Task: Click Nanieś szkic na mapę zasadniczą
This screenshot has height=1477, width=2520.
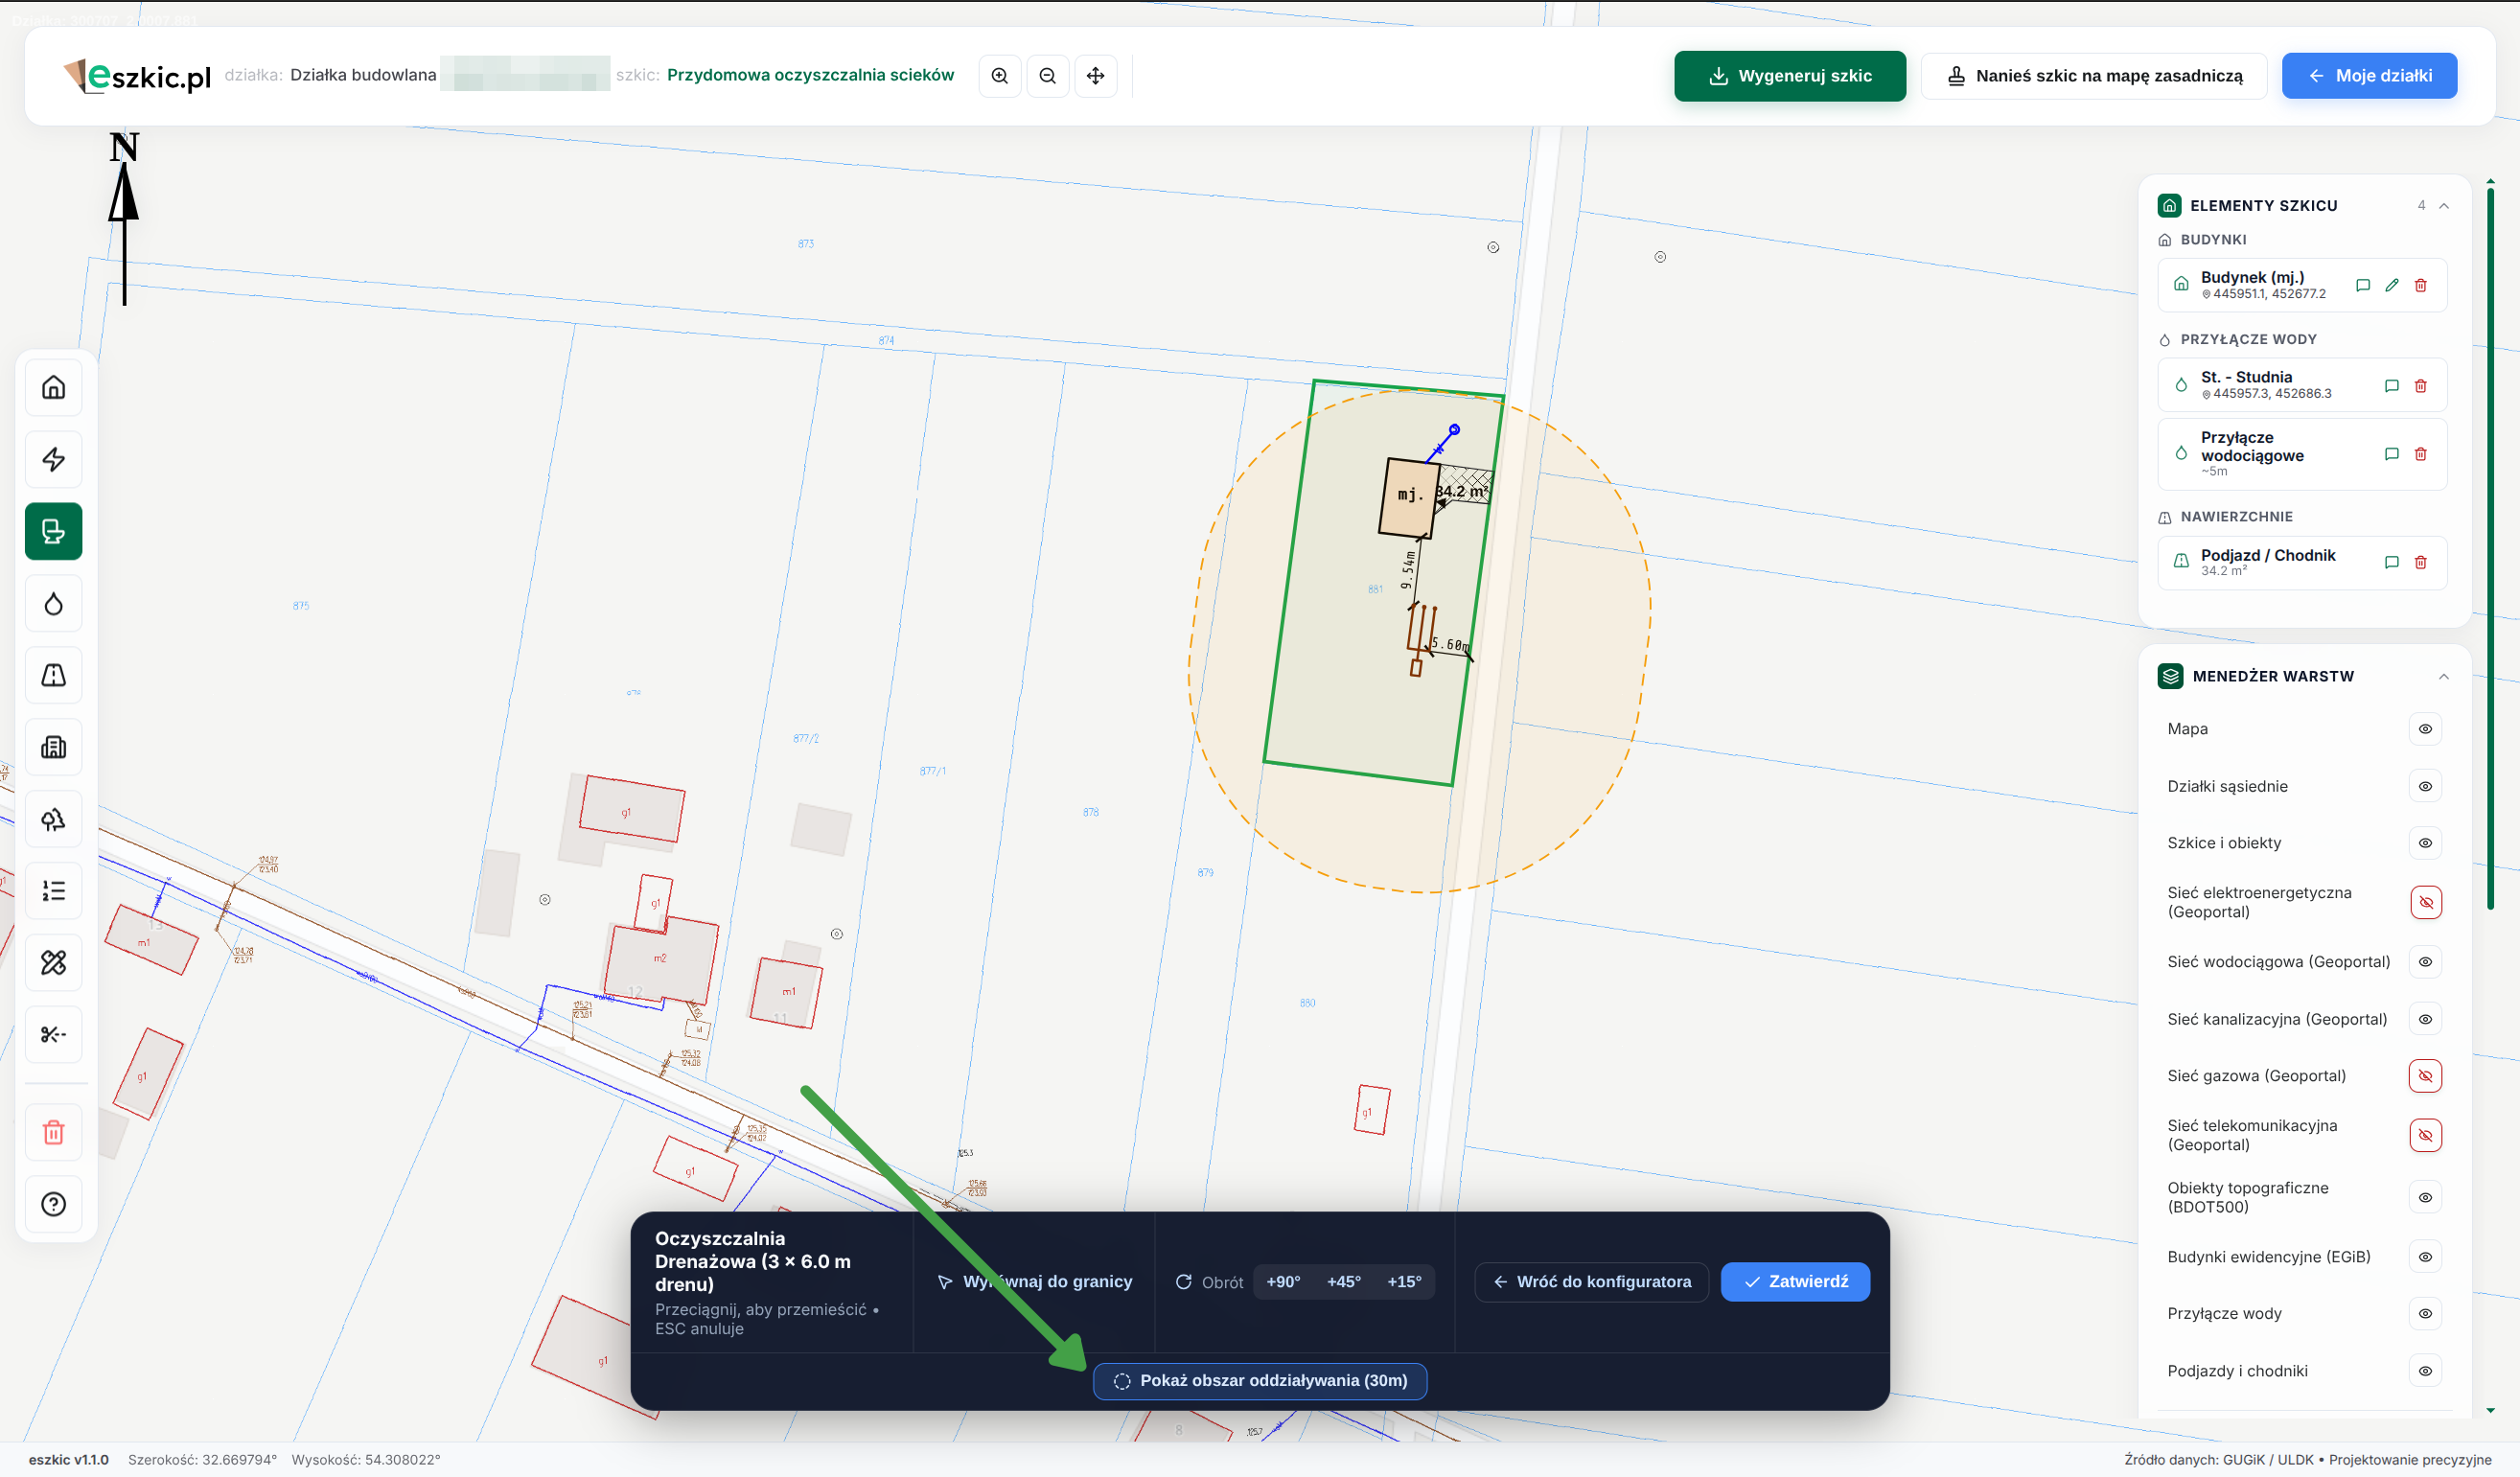Action: tap(2094, 76)
